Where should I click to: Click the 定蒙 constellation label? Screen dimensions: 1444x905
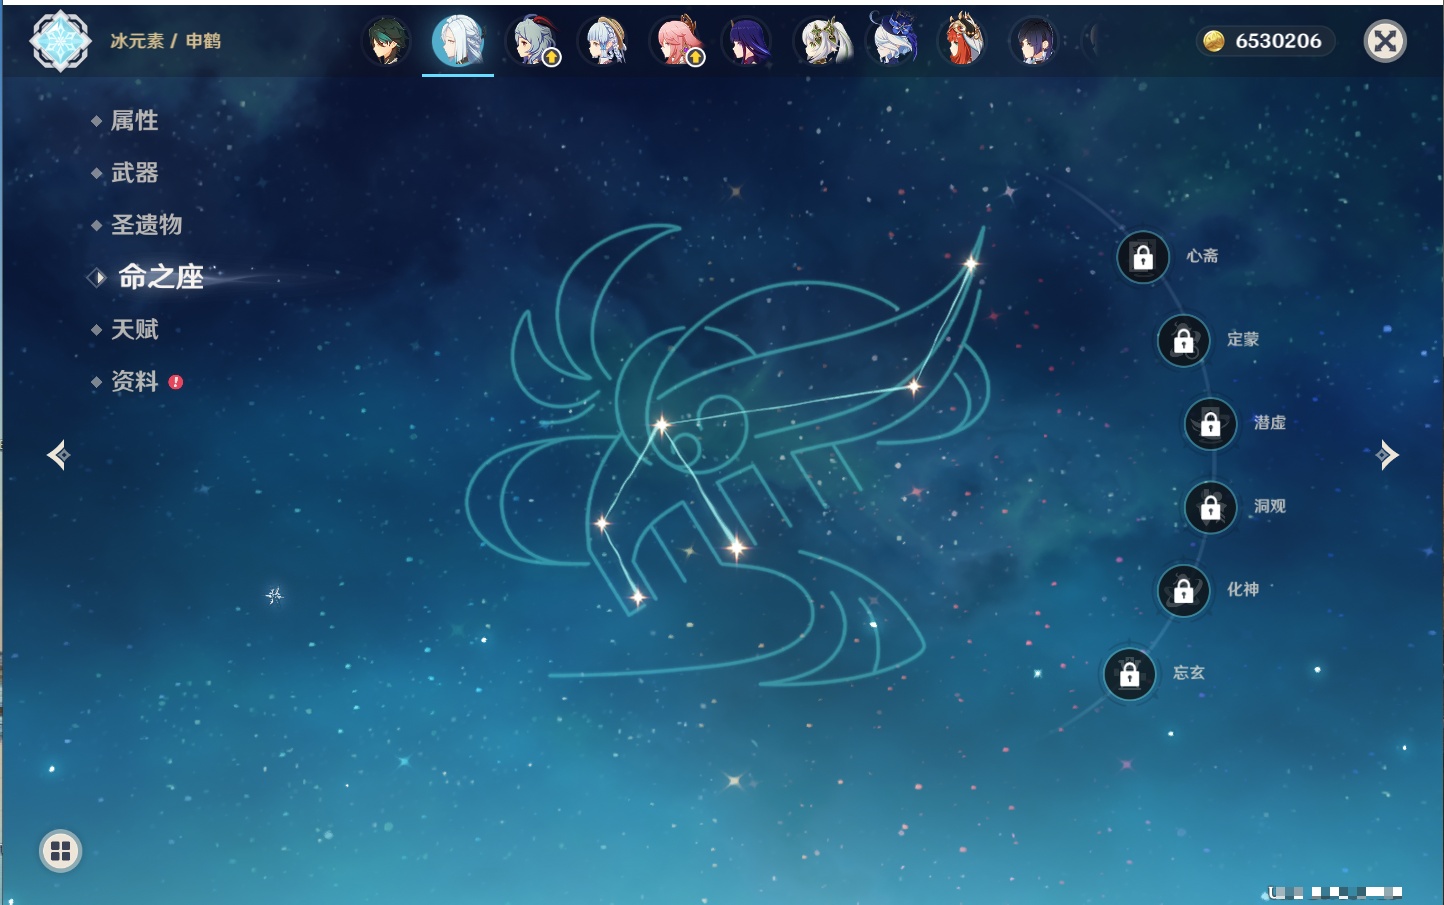point(1243,339)
